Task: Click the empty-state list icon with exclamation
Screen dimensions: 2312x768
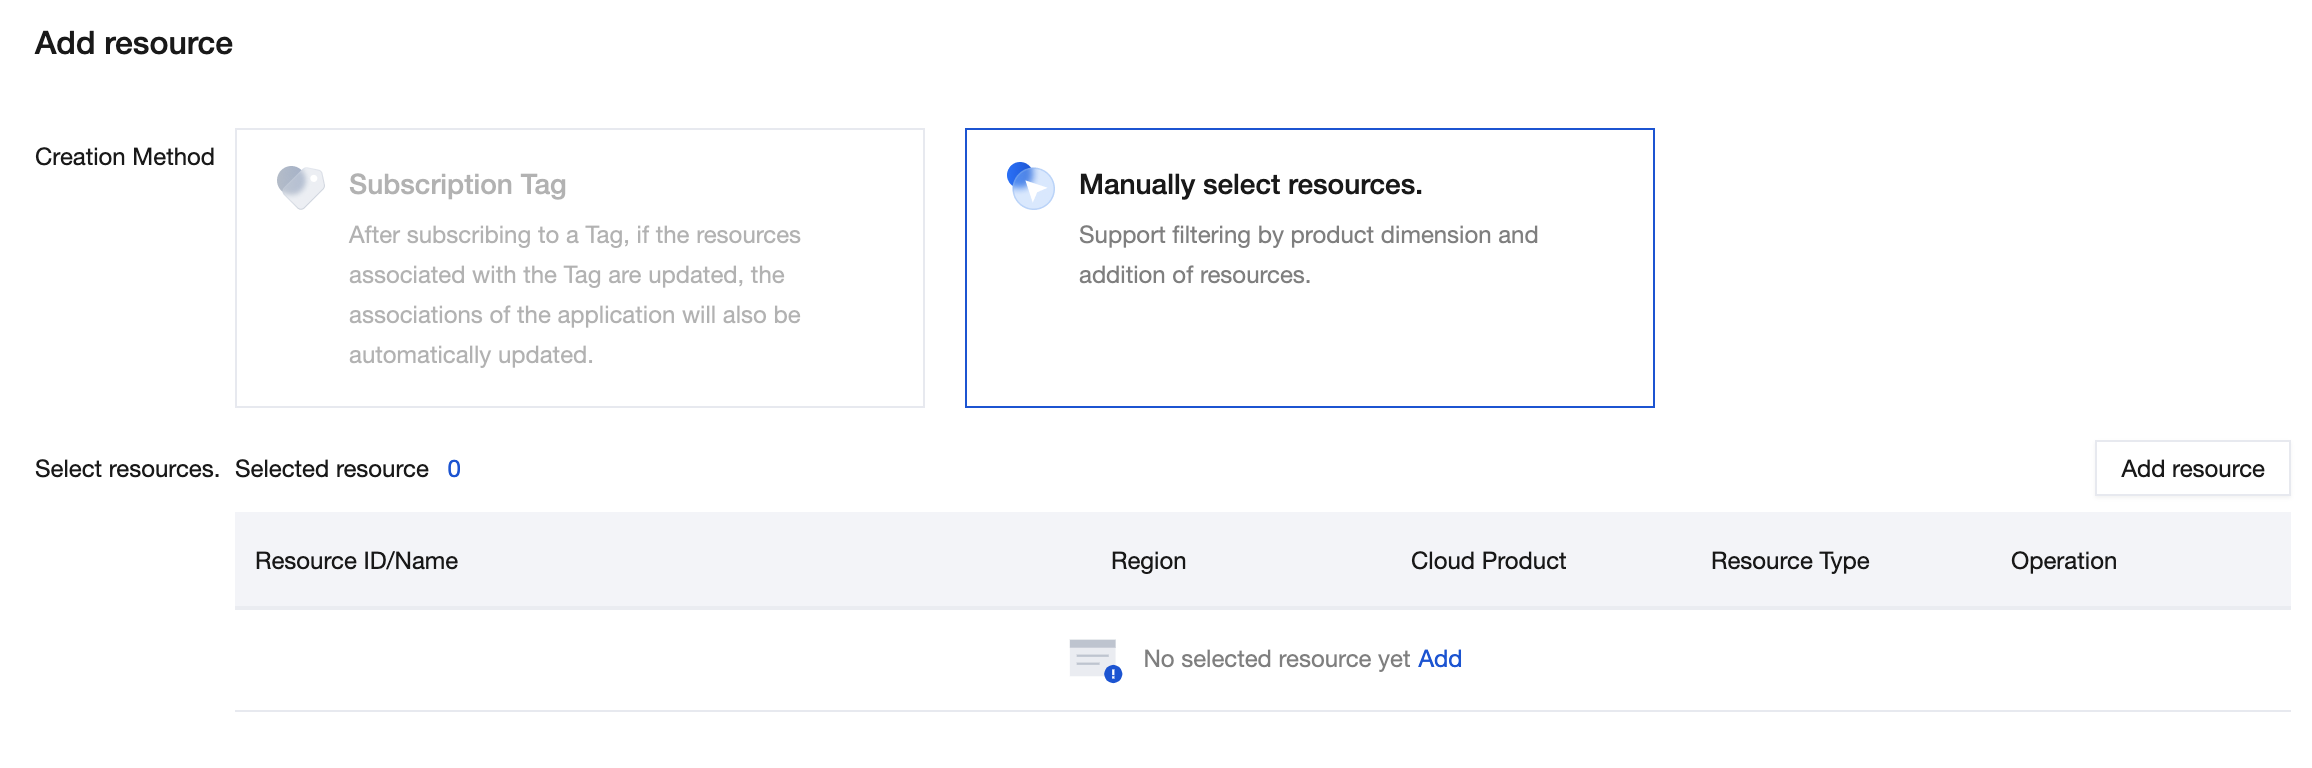Action: tap(1094, 660)
